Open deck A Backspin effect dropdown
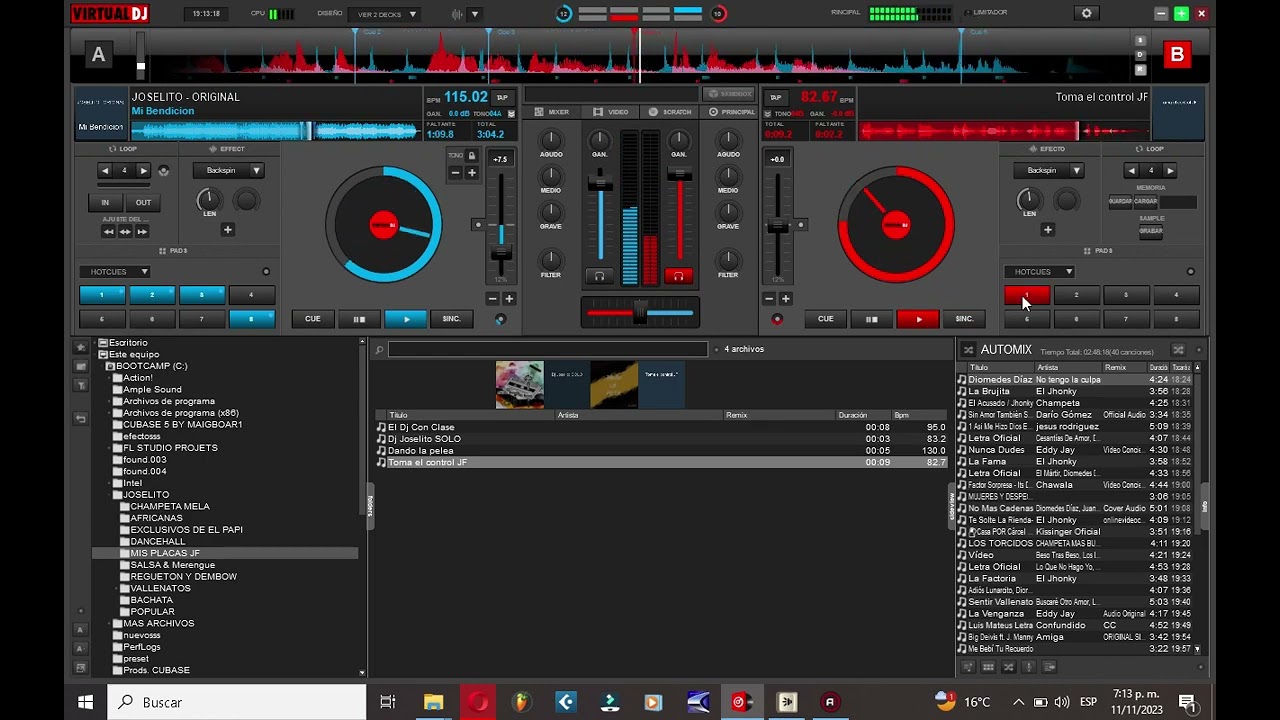The image size is (1280, 720). (229, 171)
